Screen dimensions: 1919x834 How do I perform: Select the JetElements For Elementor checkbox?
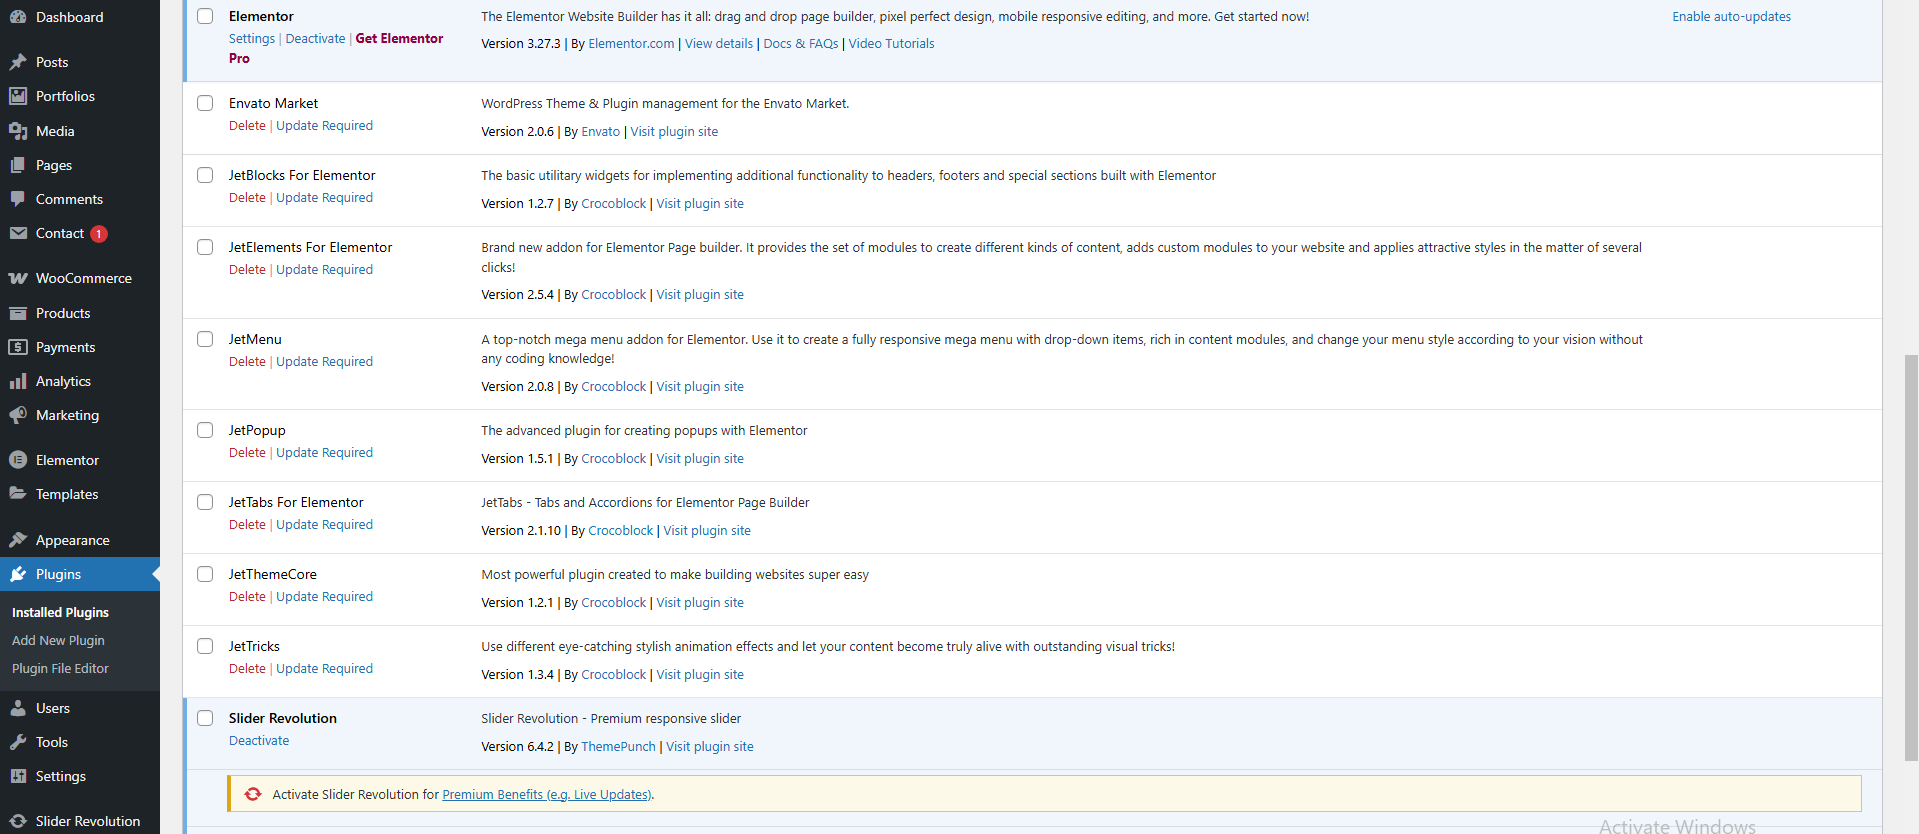click(x=205, y=247)
